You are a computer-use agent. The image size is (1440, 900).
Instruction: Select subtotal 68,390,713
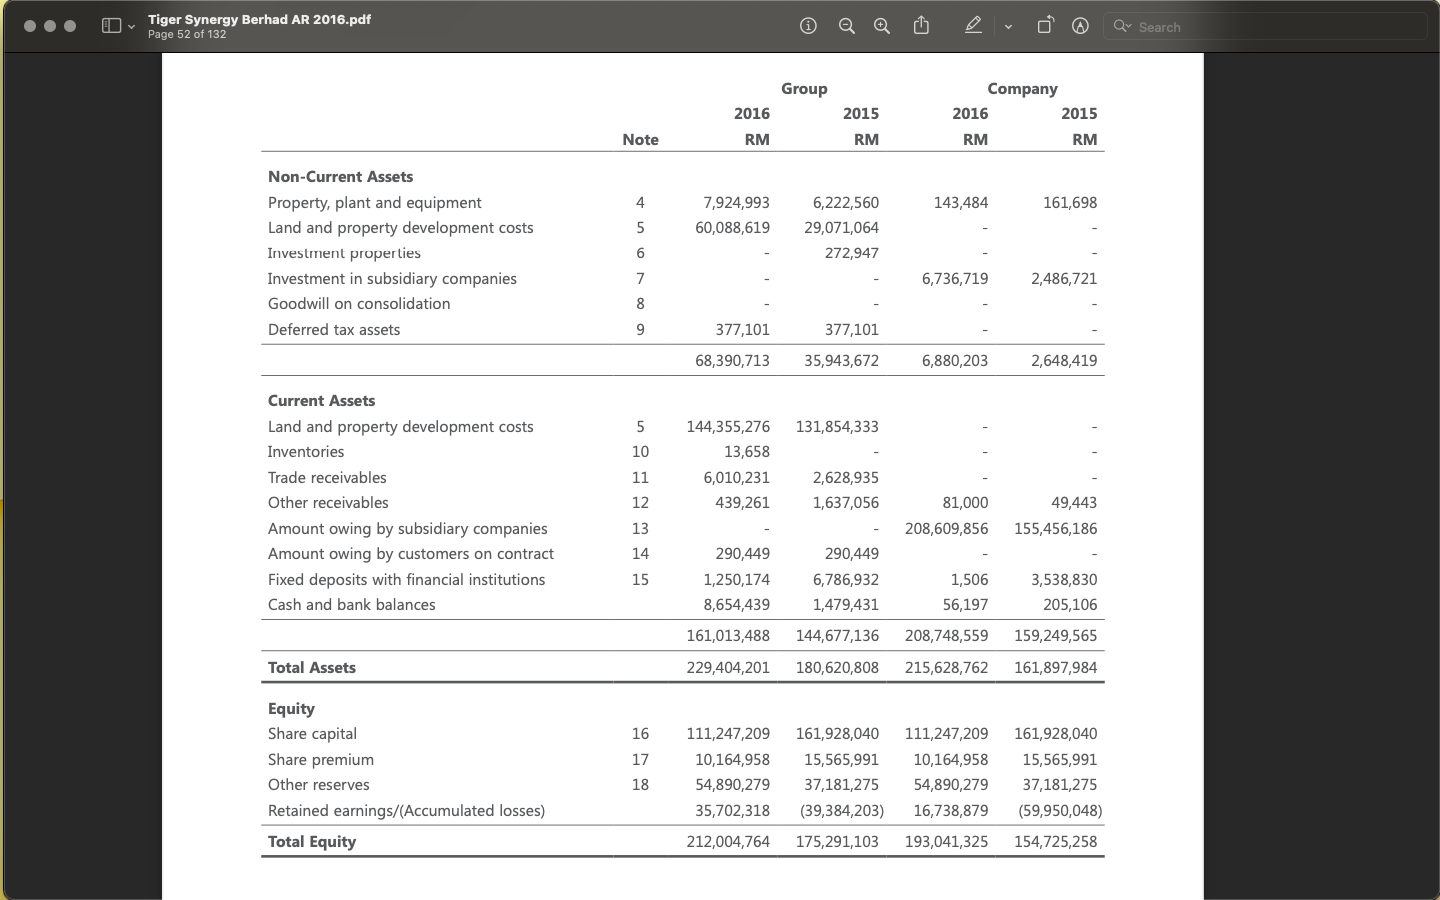click(x=732, y=361)
